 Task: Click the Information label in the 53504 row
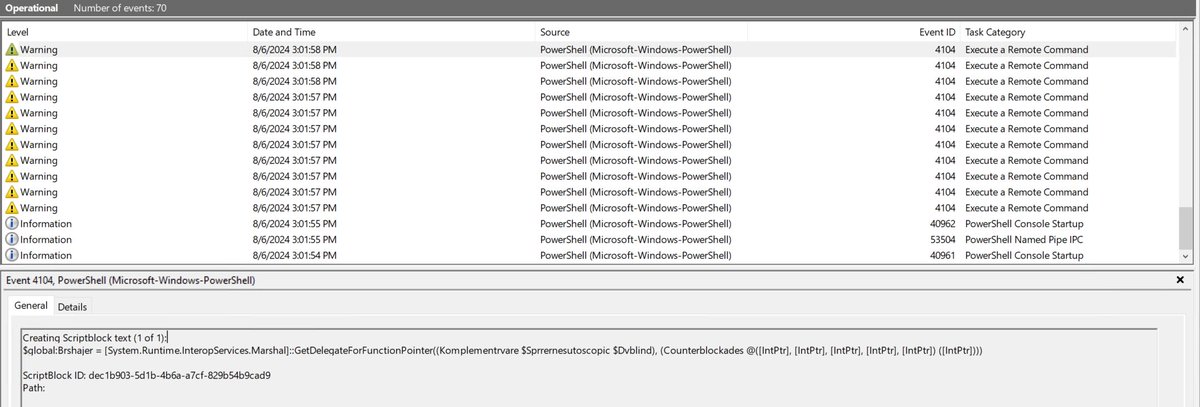click(46, 240)
